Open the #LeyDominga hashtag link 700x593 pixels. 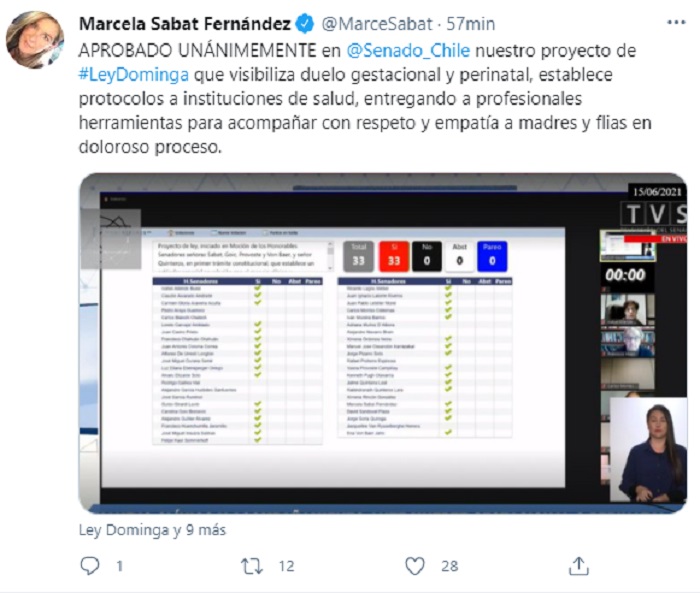(133, 75)
